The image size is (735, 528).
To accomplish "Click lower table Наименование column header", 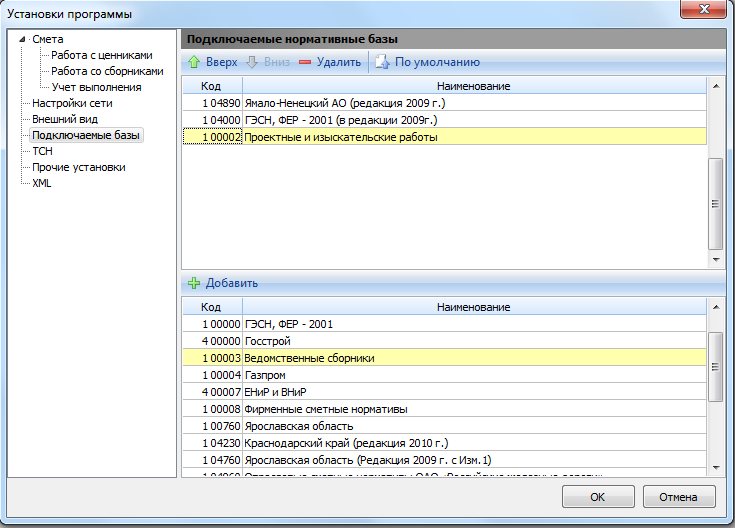I will click(x=474, y=307).
